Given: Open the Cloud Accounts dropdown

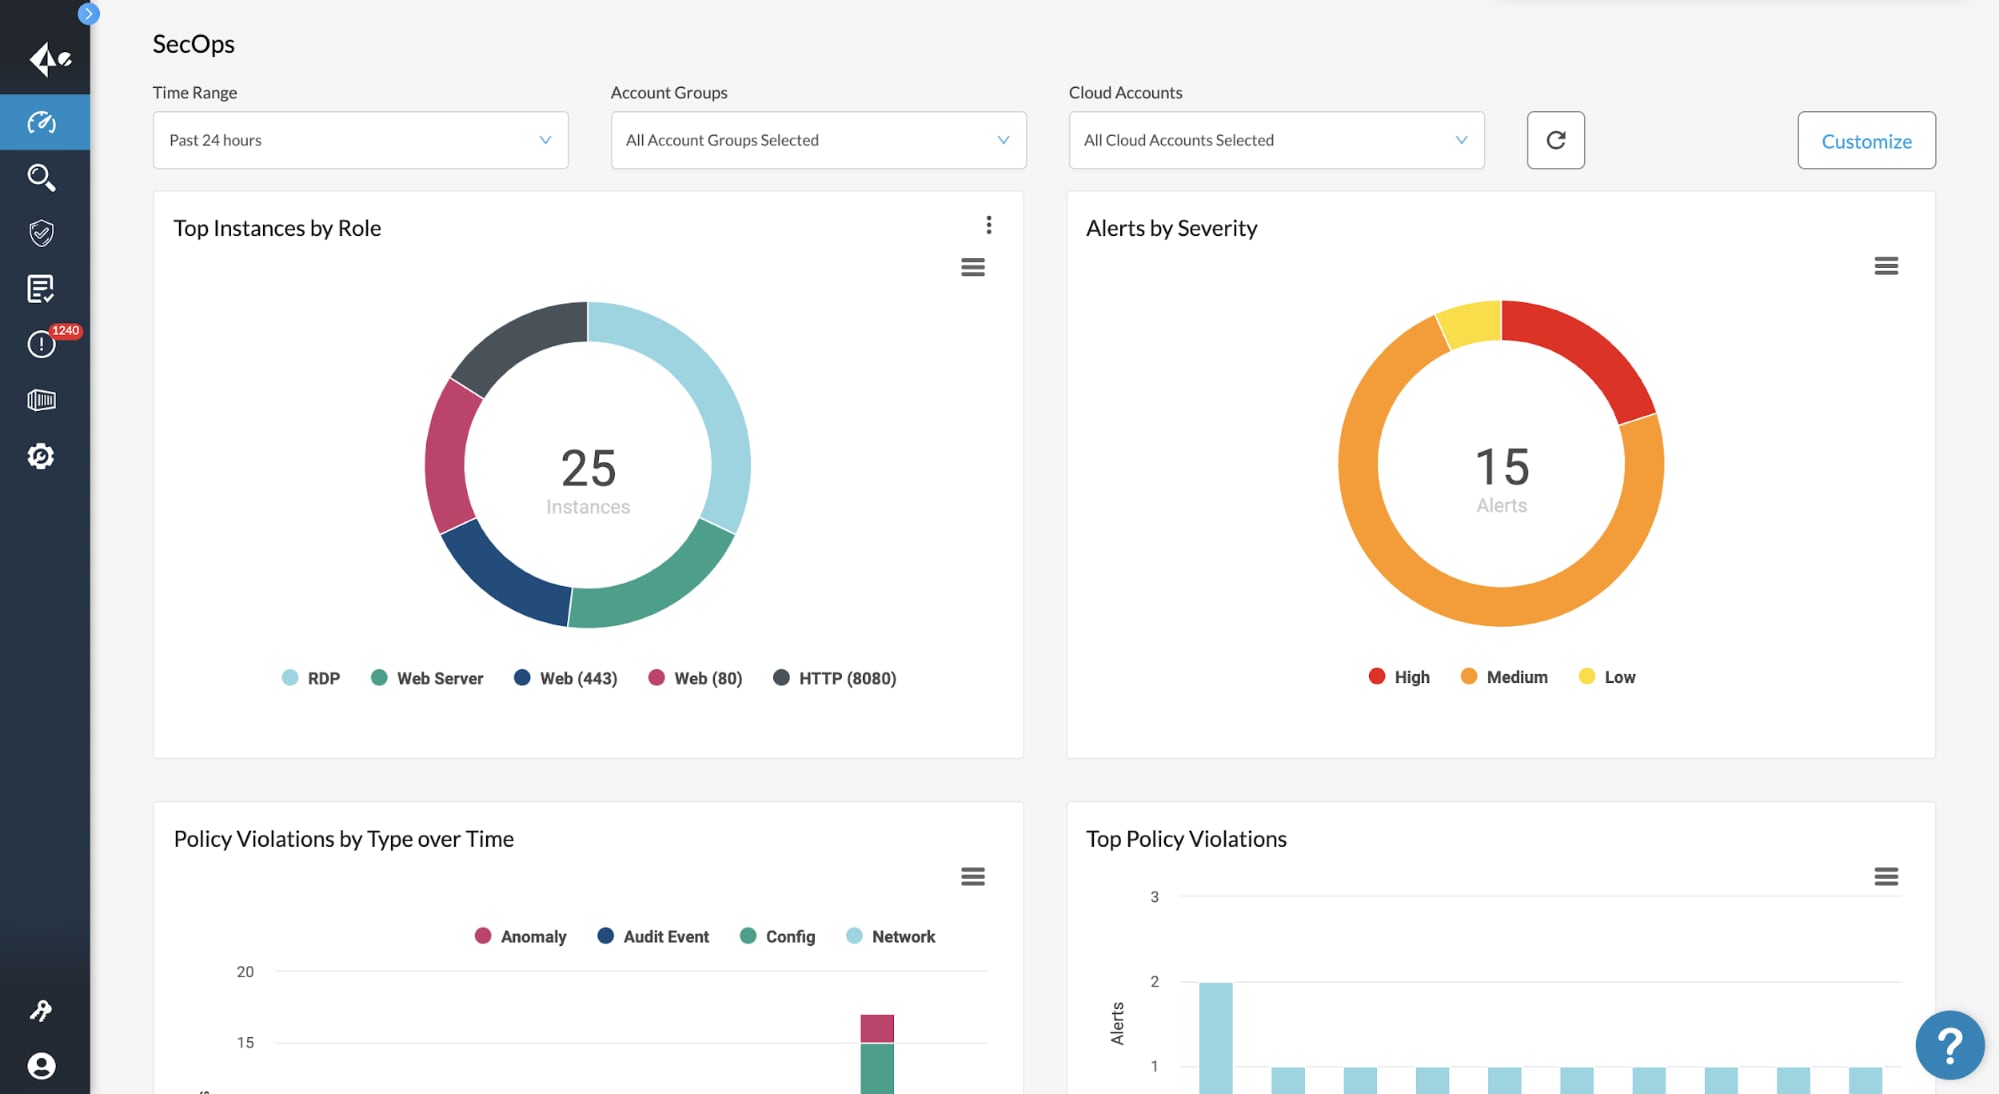Looking at the screenshot, I should point(1276,140).
